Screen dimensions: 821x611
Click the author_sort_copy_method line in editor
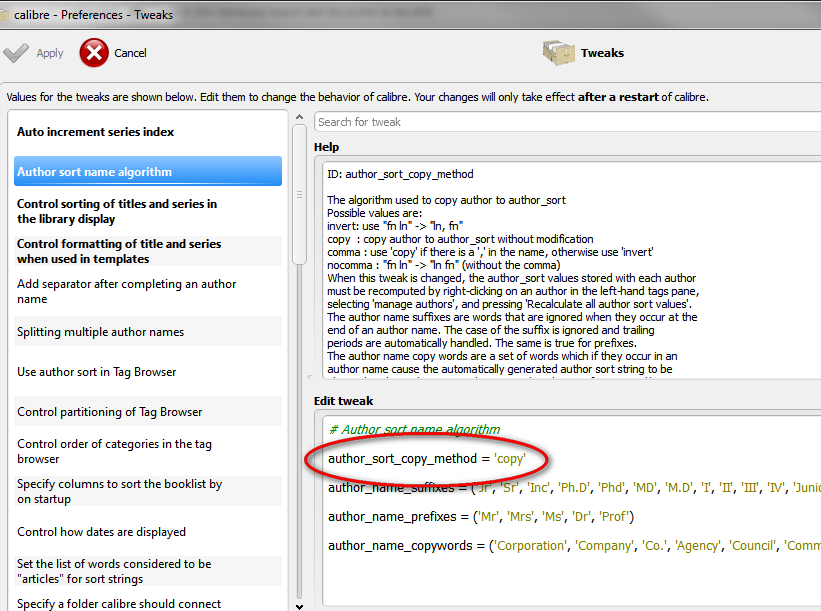pos(427,459)
